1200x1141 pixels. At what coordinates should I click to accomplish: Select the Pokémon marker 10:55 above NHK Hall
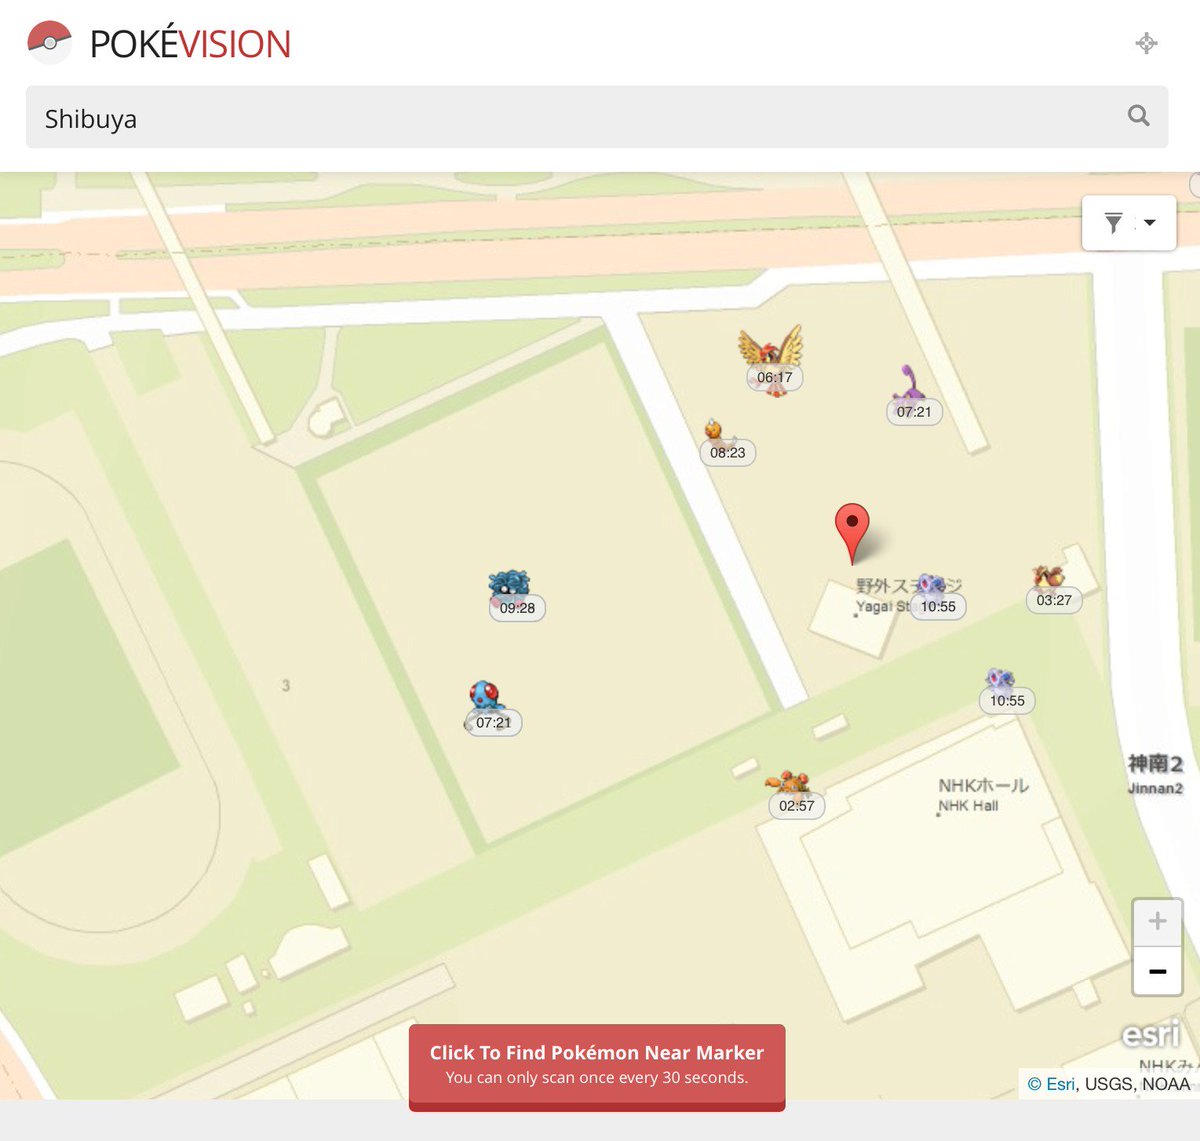1005,691
